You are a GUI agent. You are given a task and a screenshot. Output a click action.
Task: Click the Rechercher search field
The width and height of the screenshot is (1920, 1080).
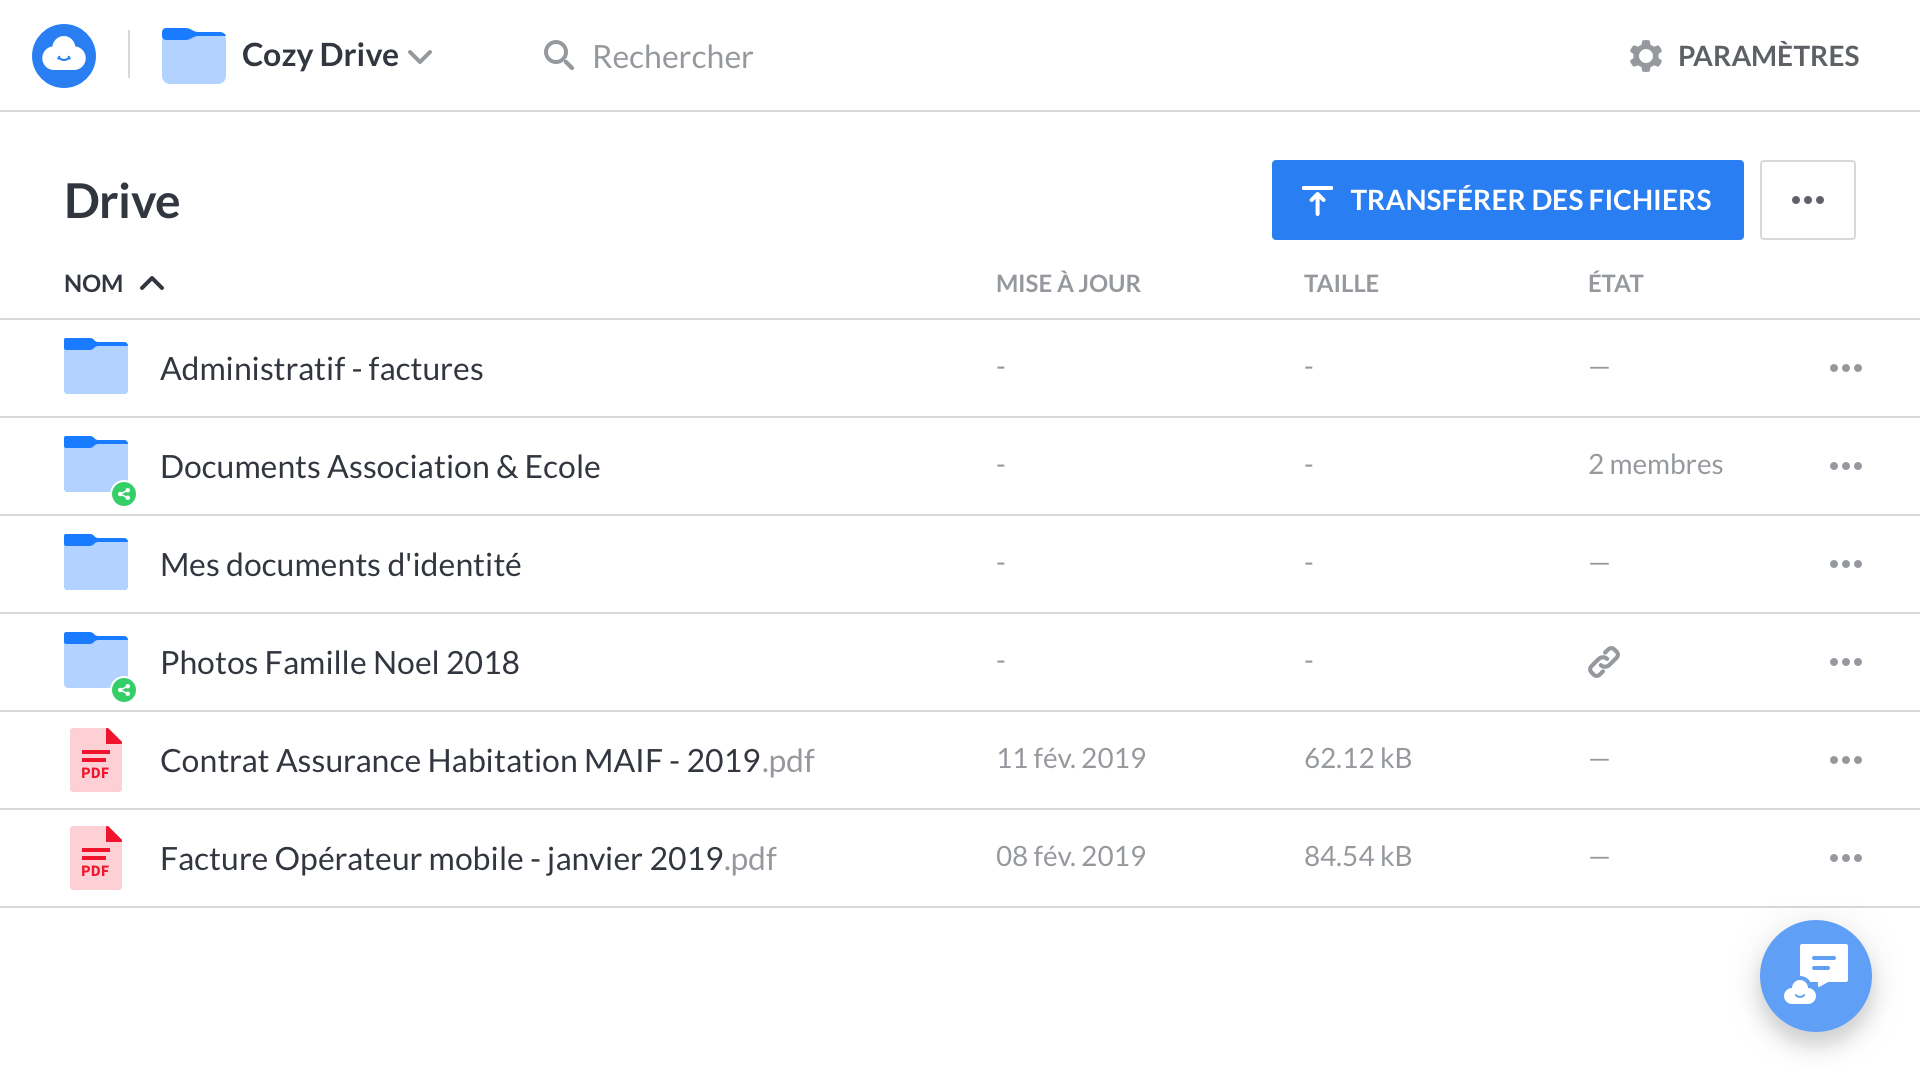[x=672, y=57]
